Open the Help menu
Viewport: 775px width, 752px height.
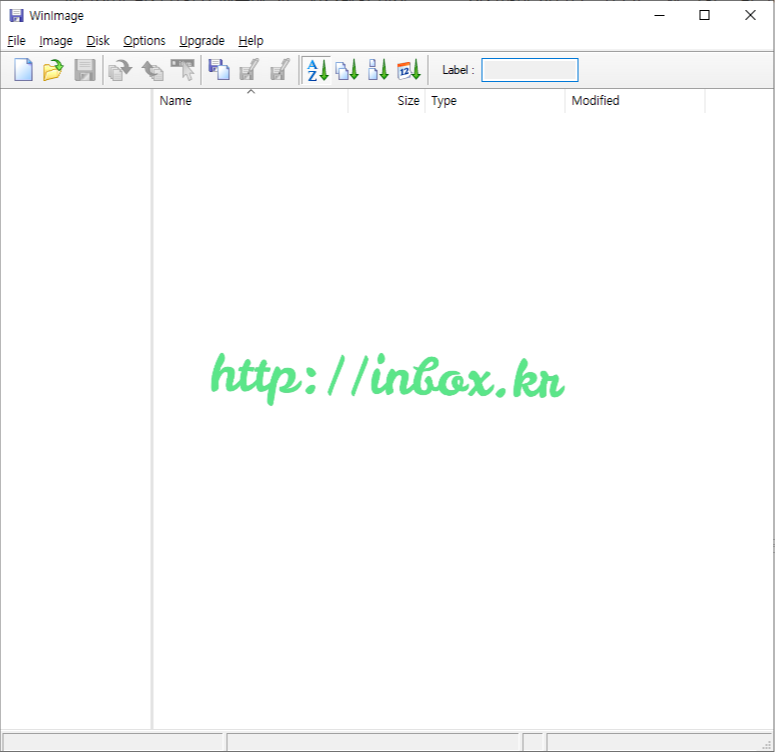[x=251, y=41]
